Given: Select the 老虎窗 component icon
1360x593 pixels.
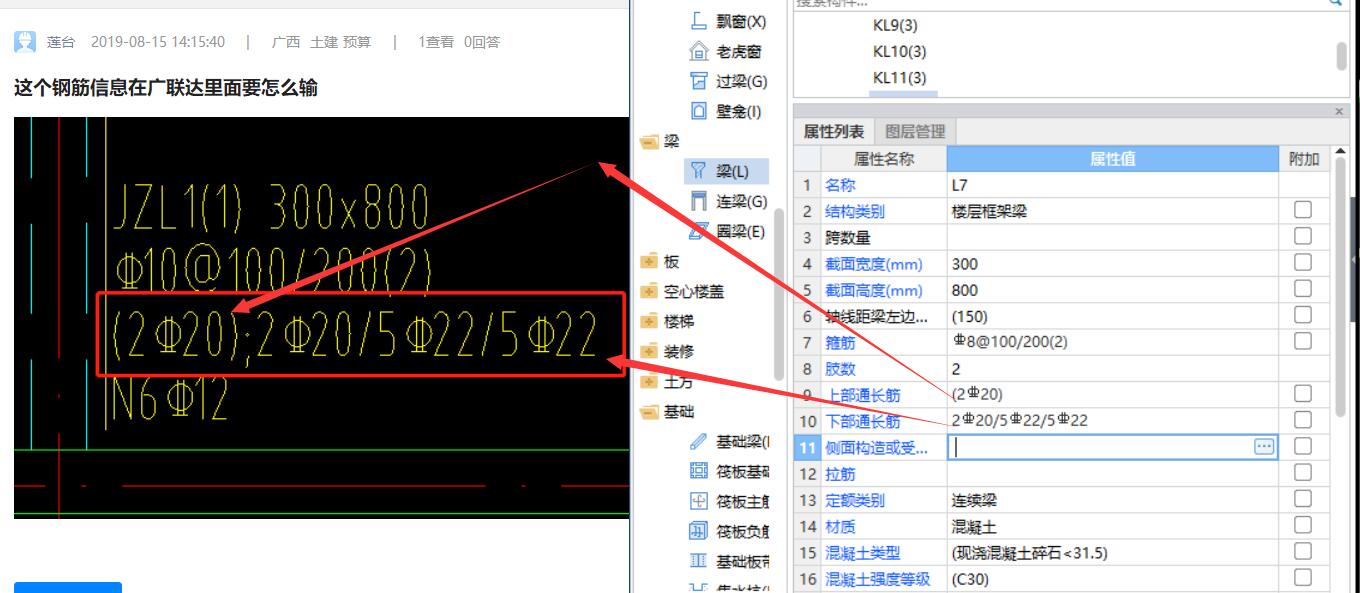Looking at the screenshot, I should point(699,52).
